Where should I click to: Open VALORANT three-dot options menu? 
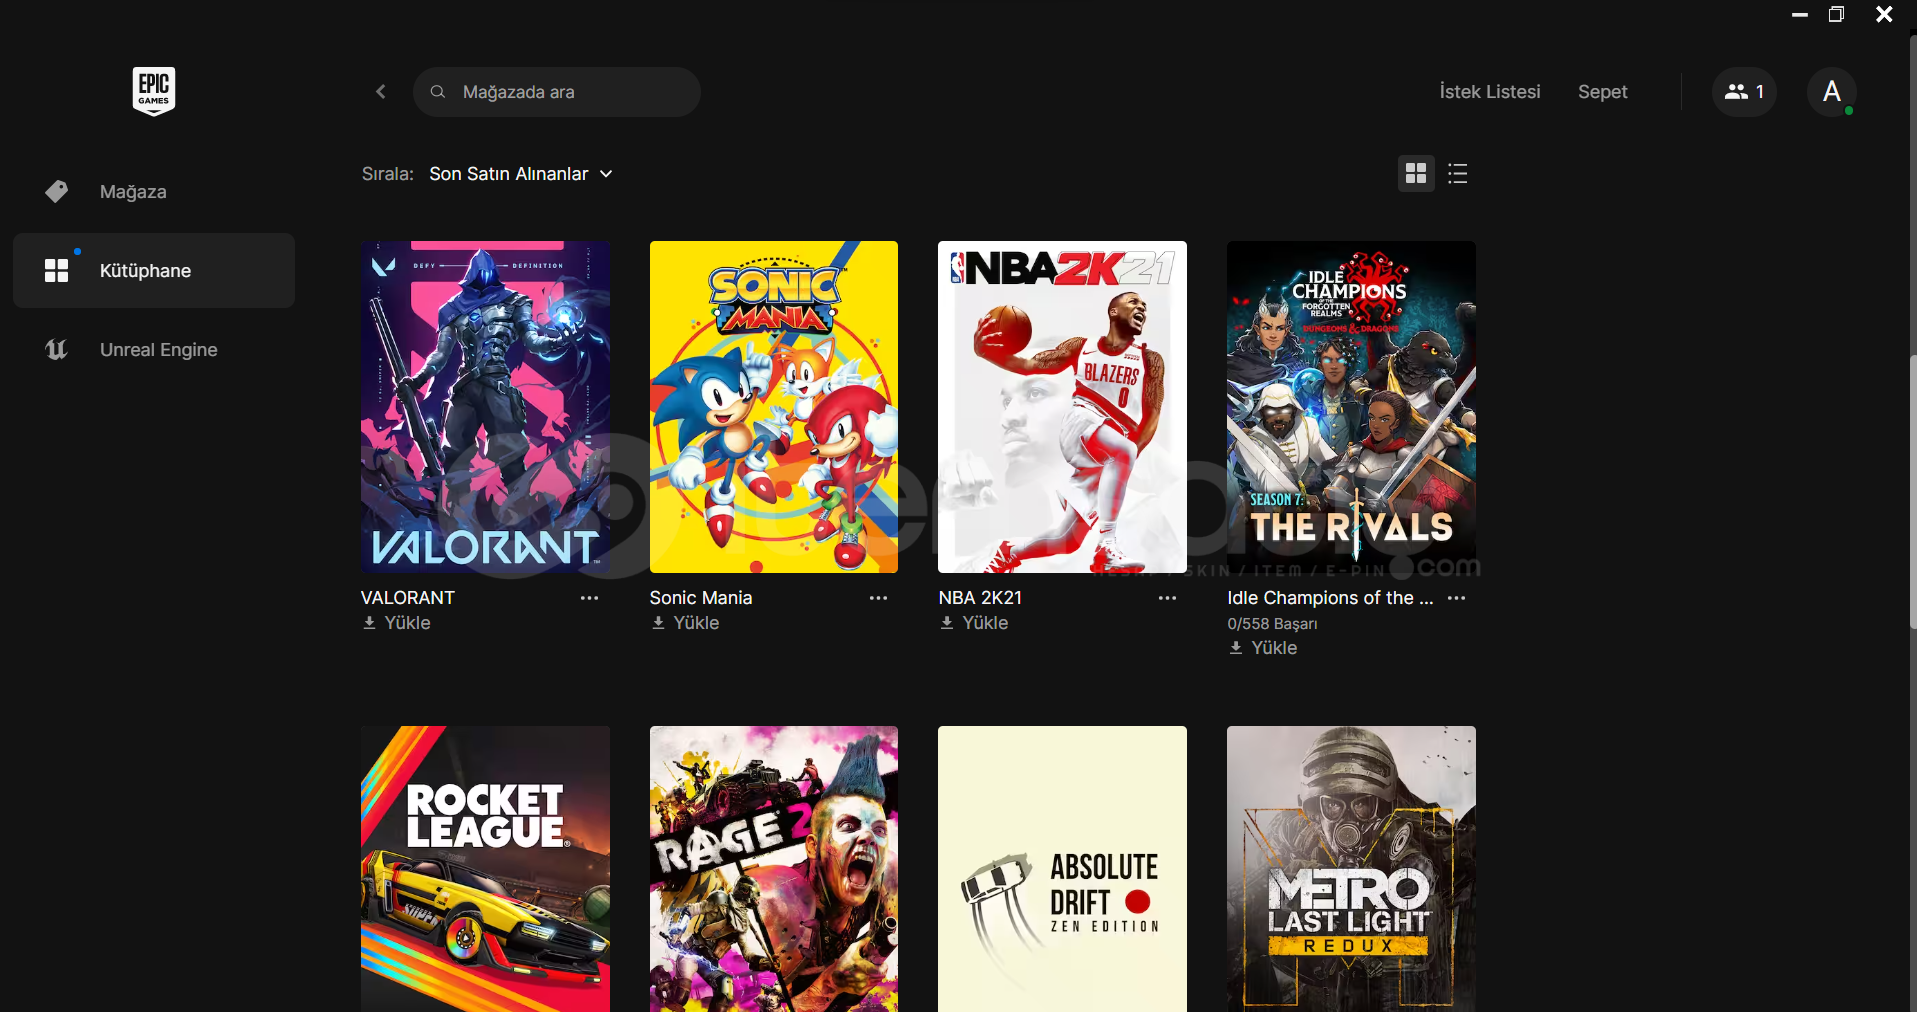(x=589, y=598)
